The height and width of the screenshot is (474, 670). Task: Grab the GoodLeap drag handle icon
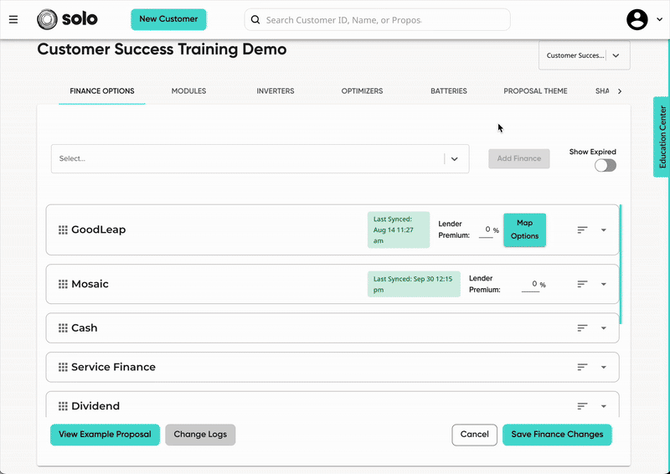coord(63,230)
